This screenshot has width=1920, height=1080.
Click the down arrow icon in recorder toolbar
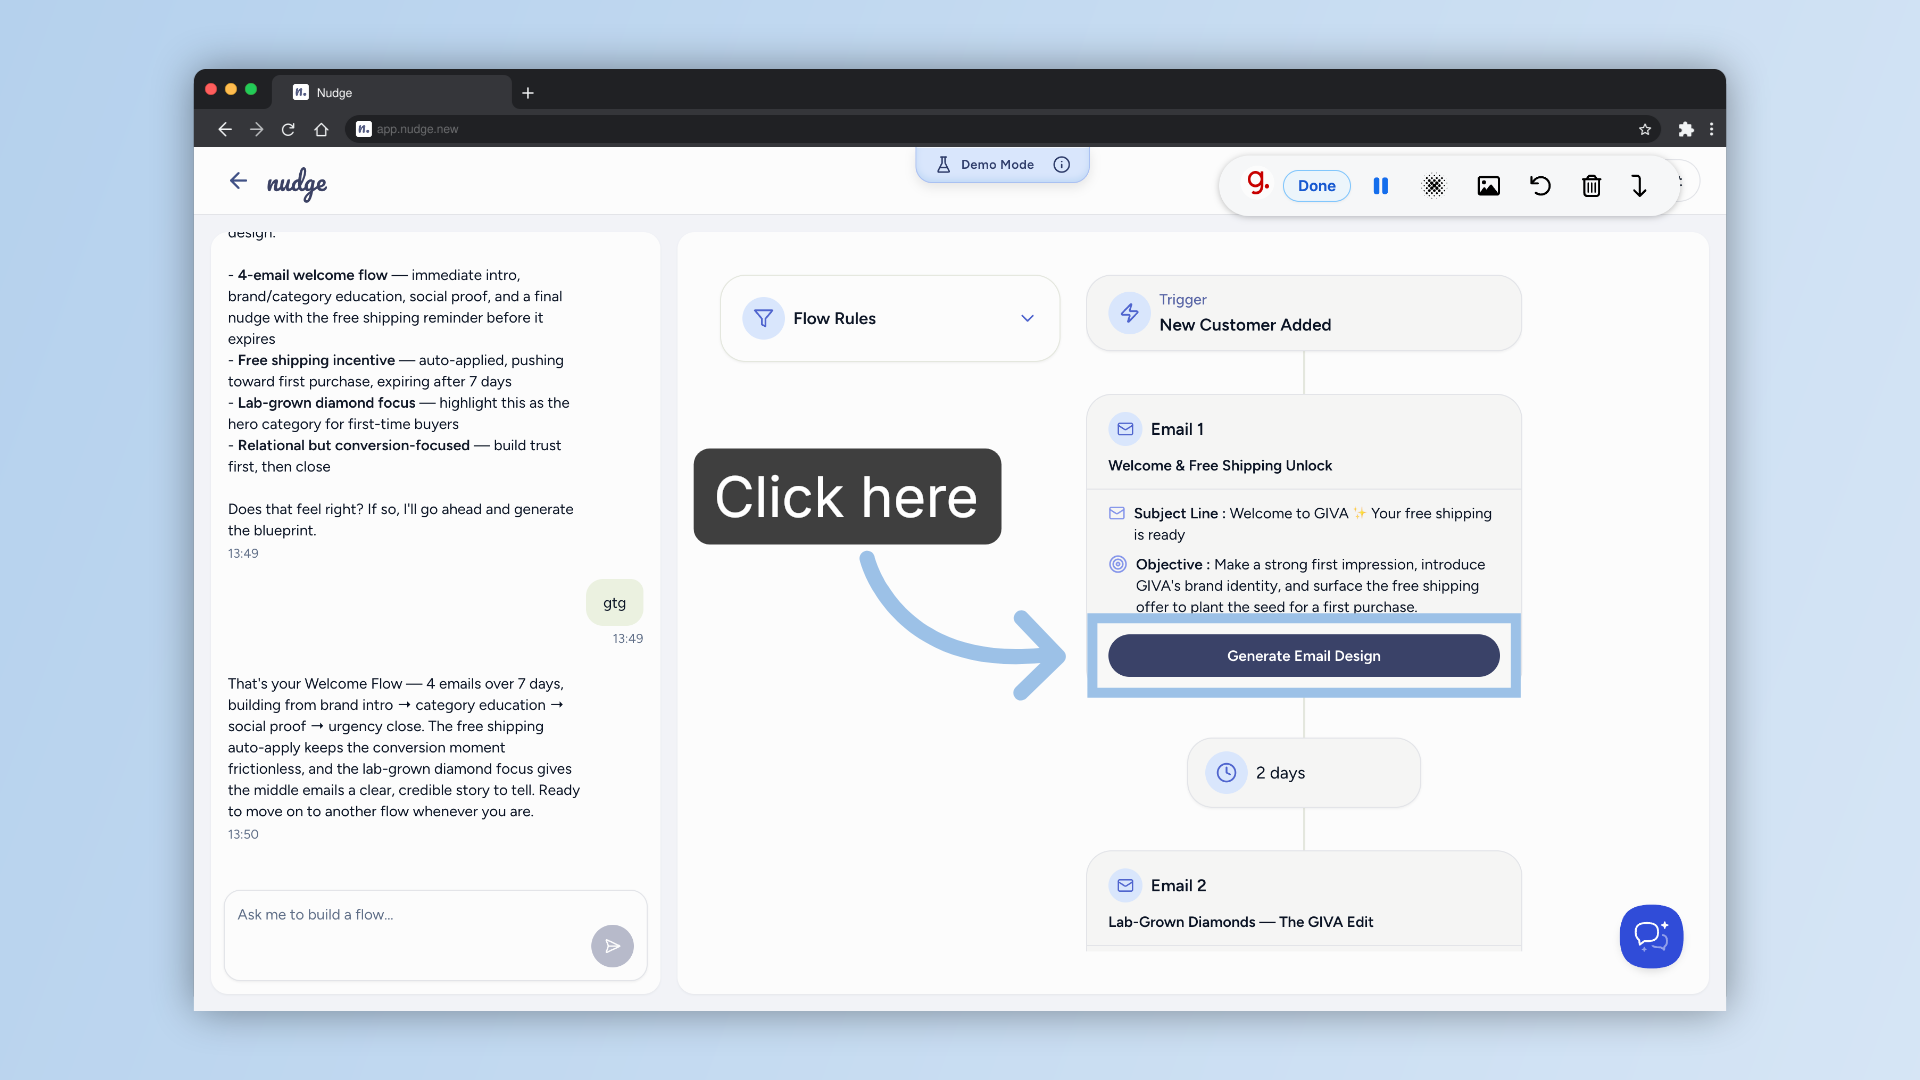(x=1639, y=186)
